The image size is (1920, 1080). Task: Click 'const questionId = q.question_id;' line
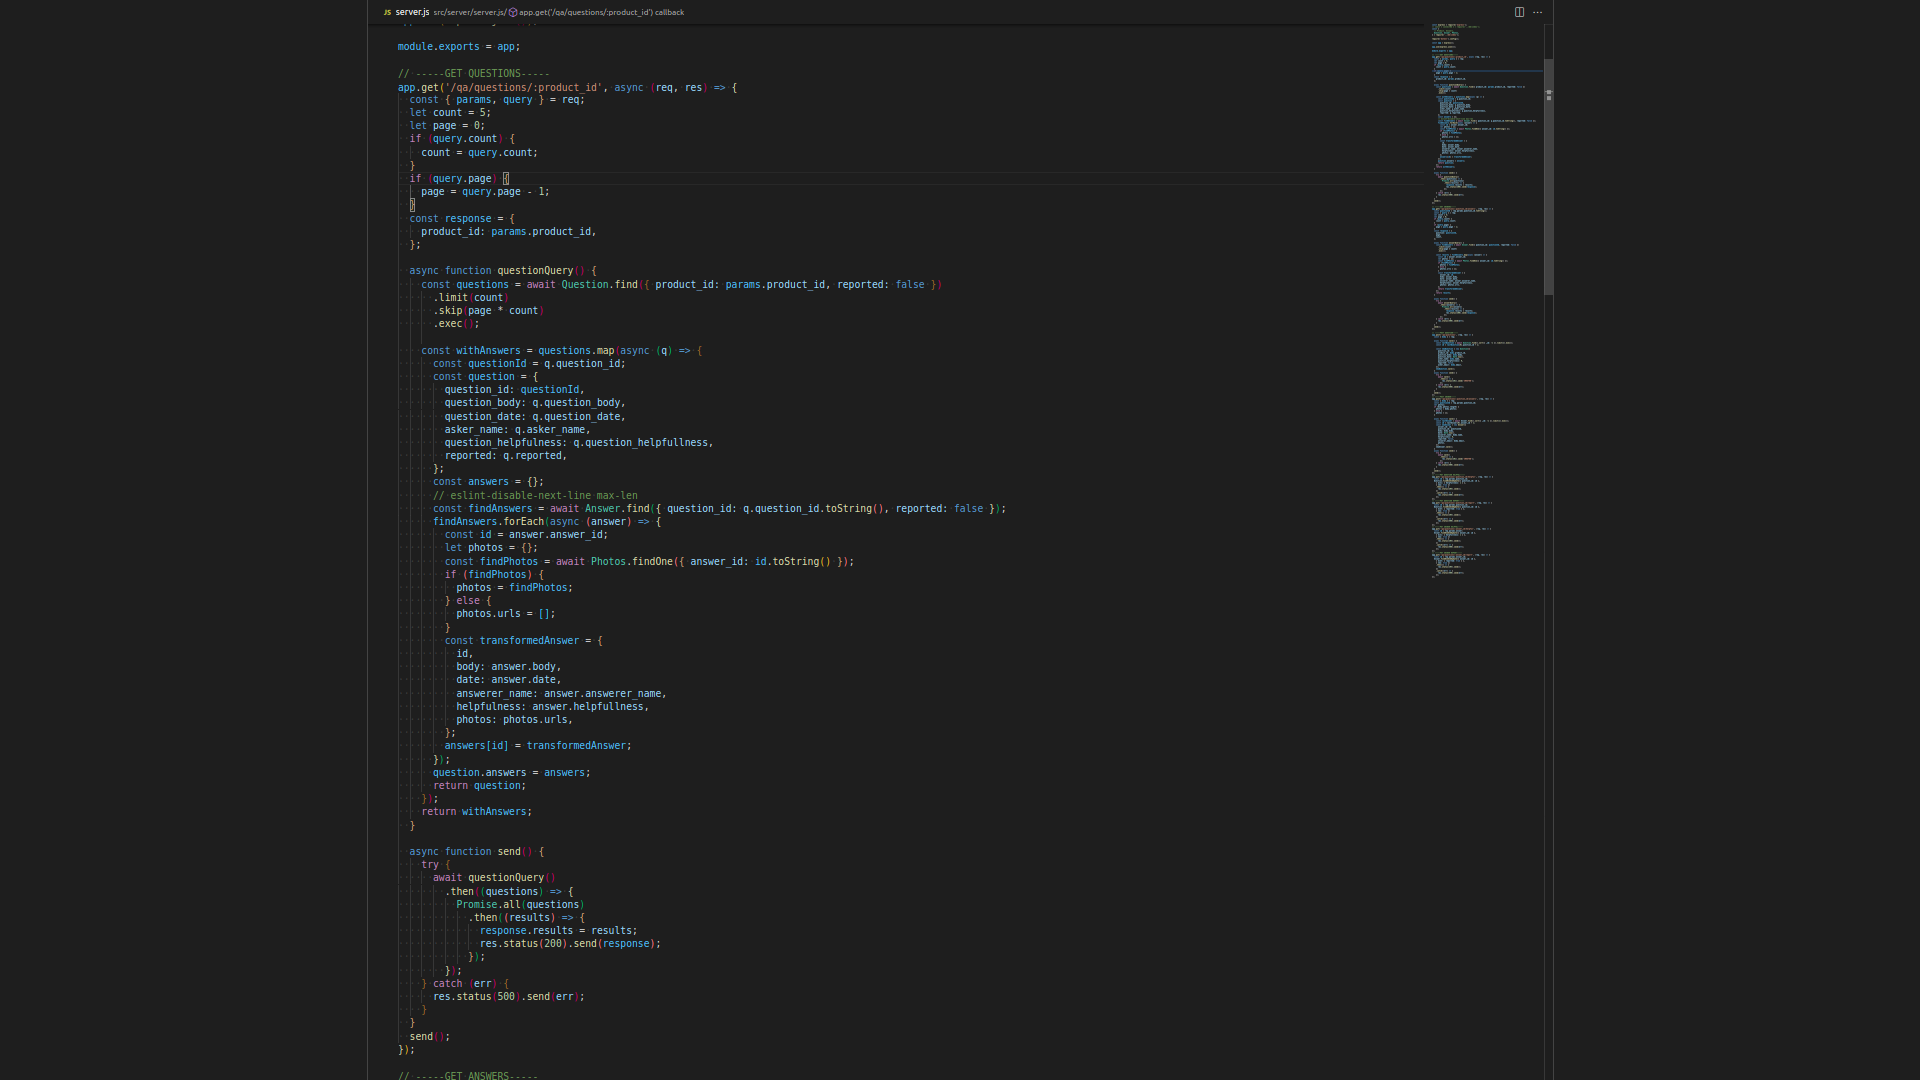[529, 363]
